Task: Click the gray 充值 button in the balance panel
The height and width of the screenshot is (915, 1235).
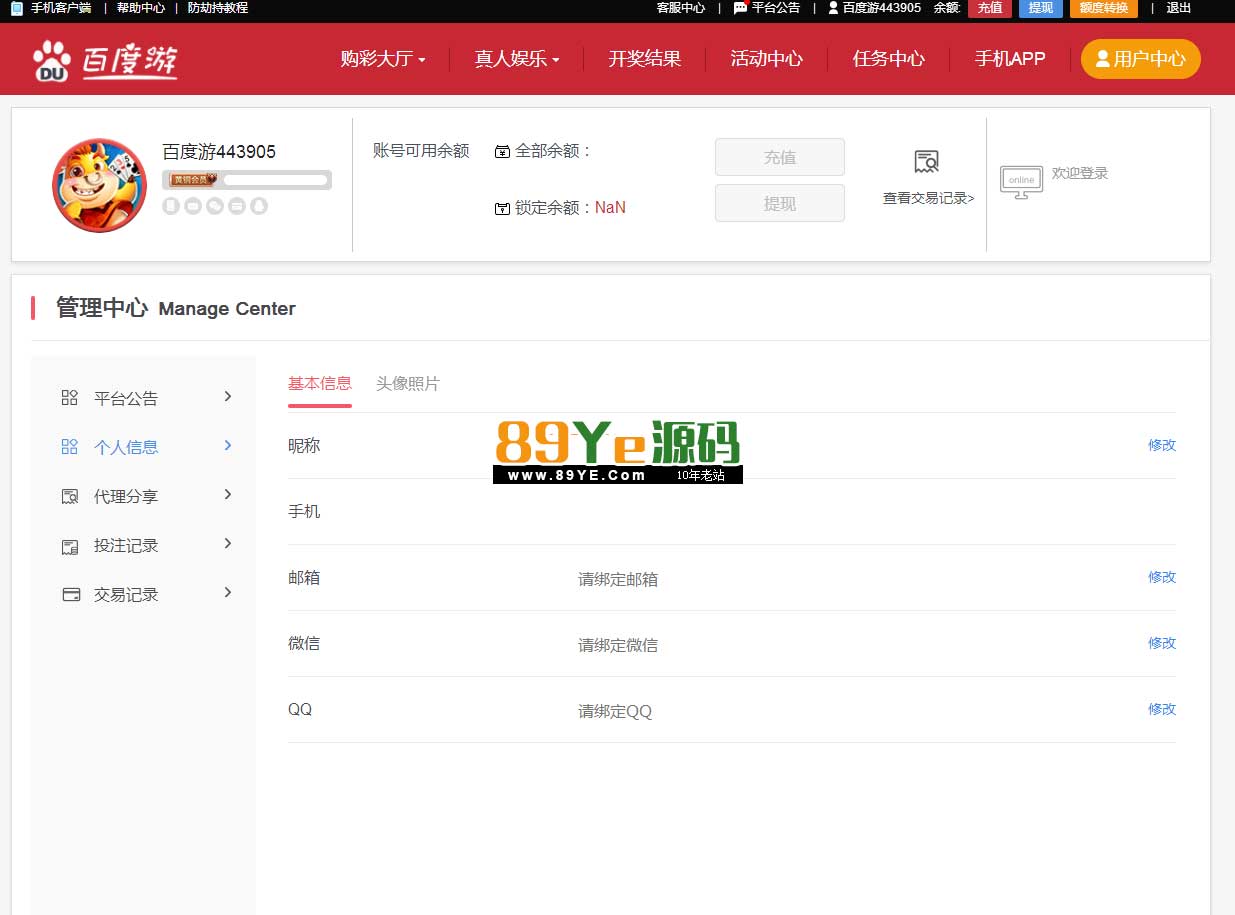Action: (780, 157)
